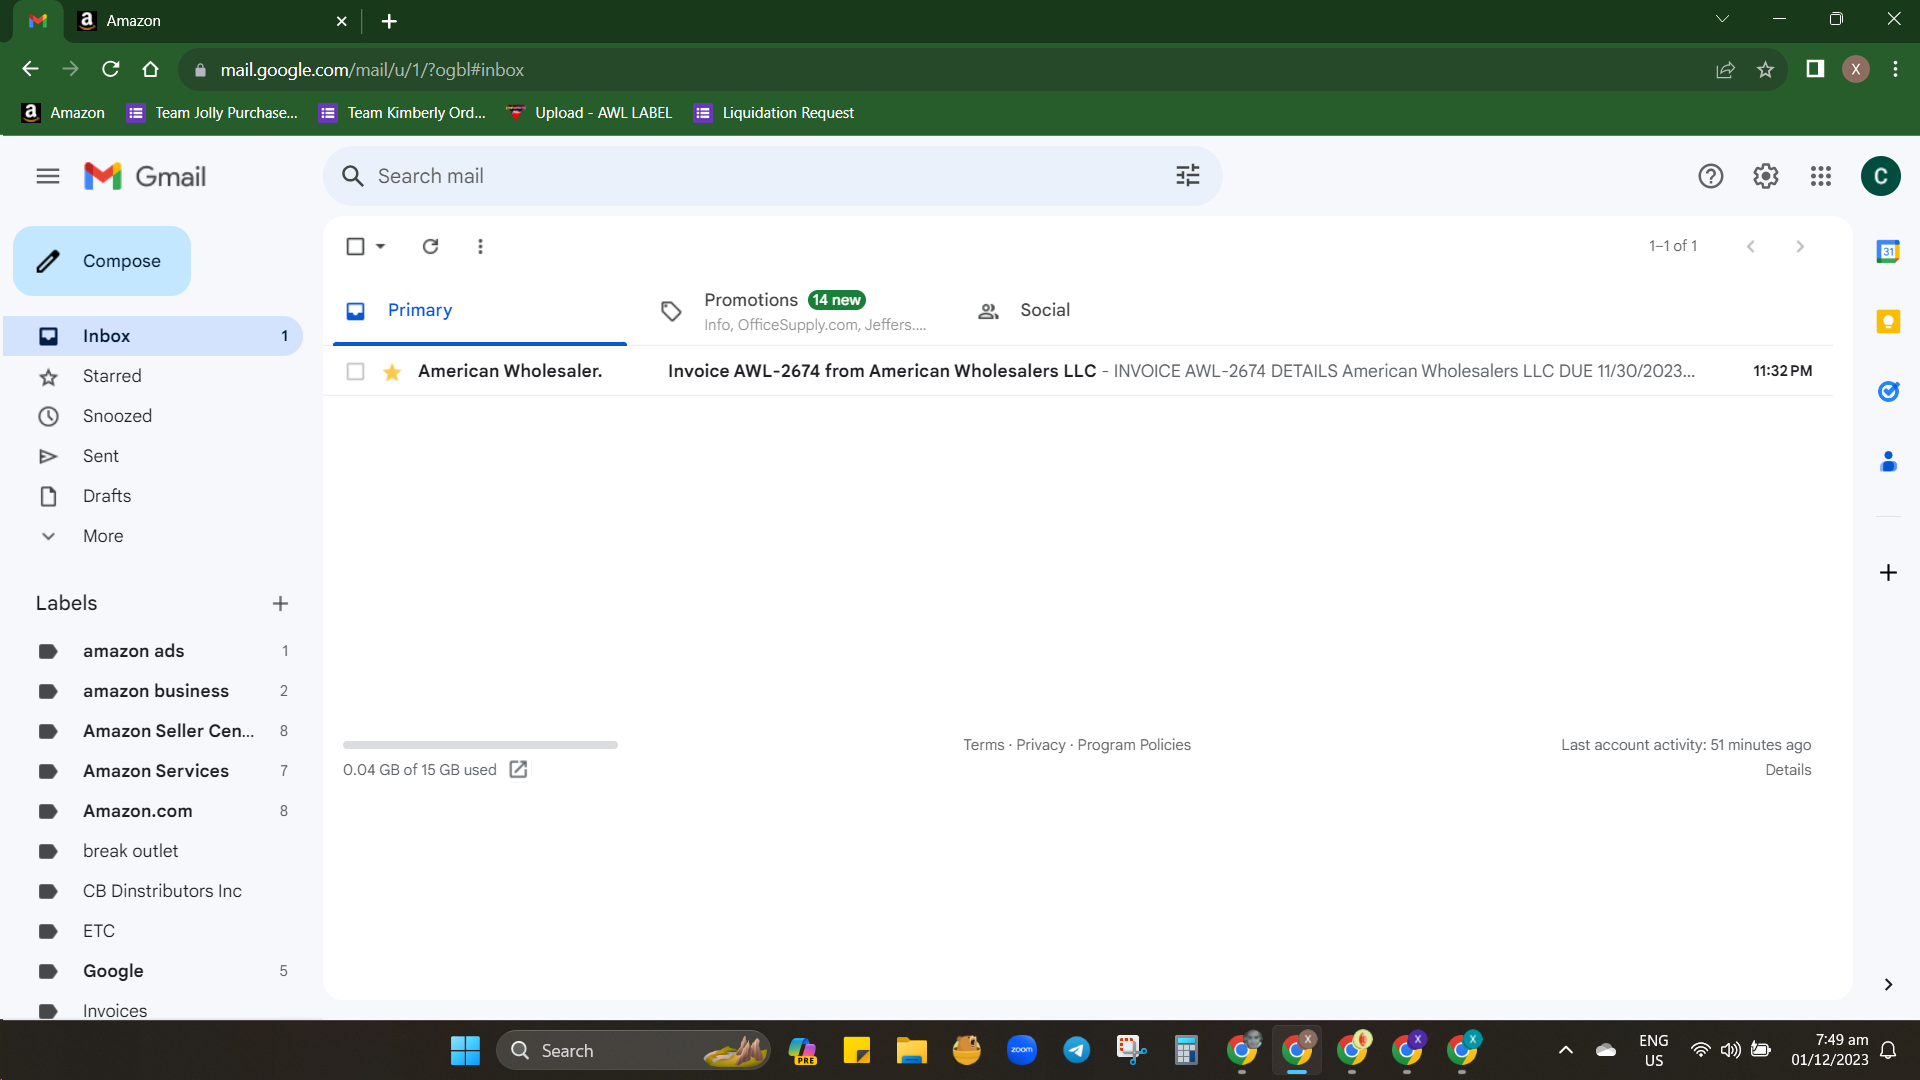This screenshot has width=1920, height=1080.
Task: Go to the browser home page
Action: (x=150, y=69)
